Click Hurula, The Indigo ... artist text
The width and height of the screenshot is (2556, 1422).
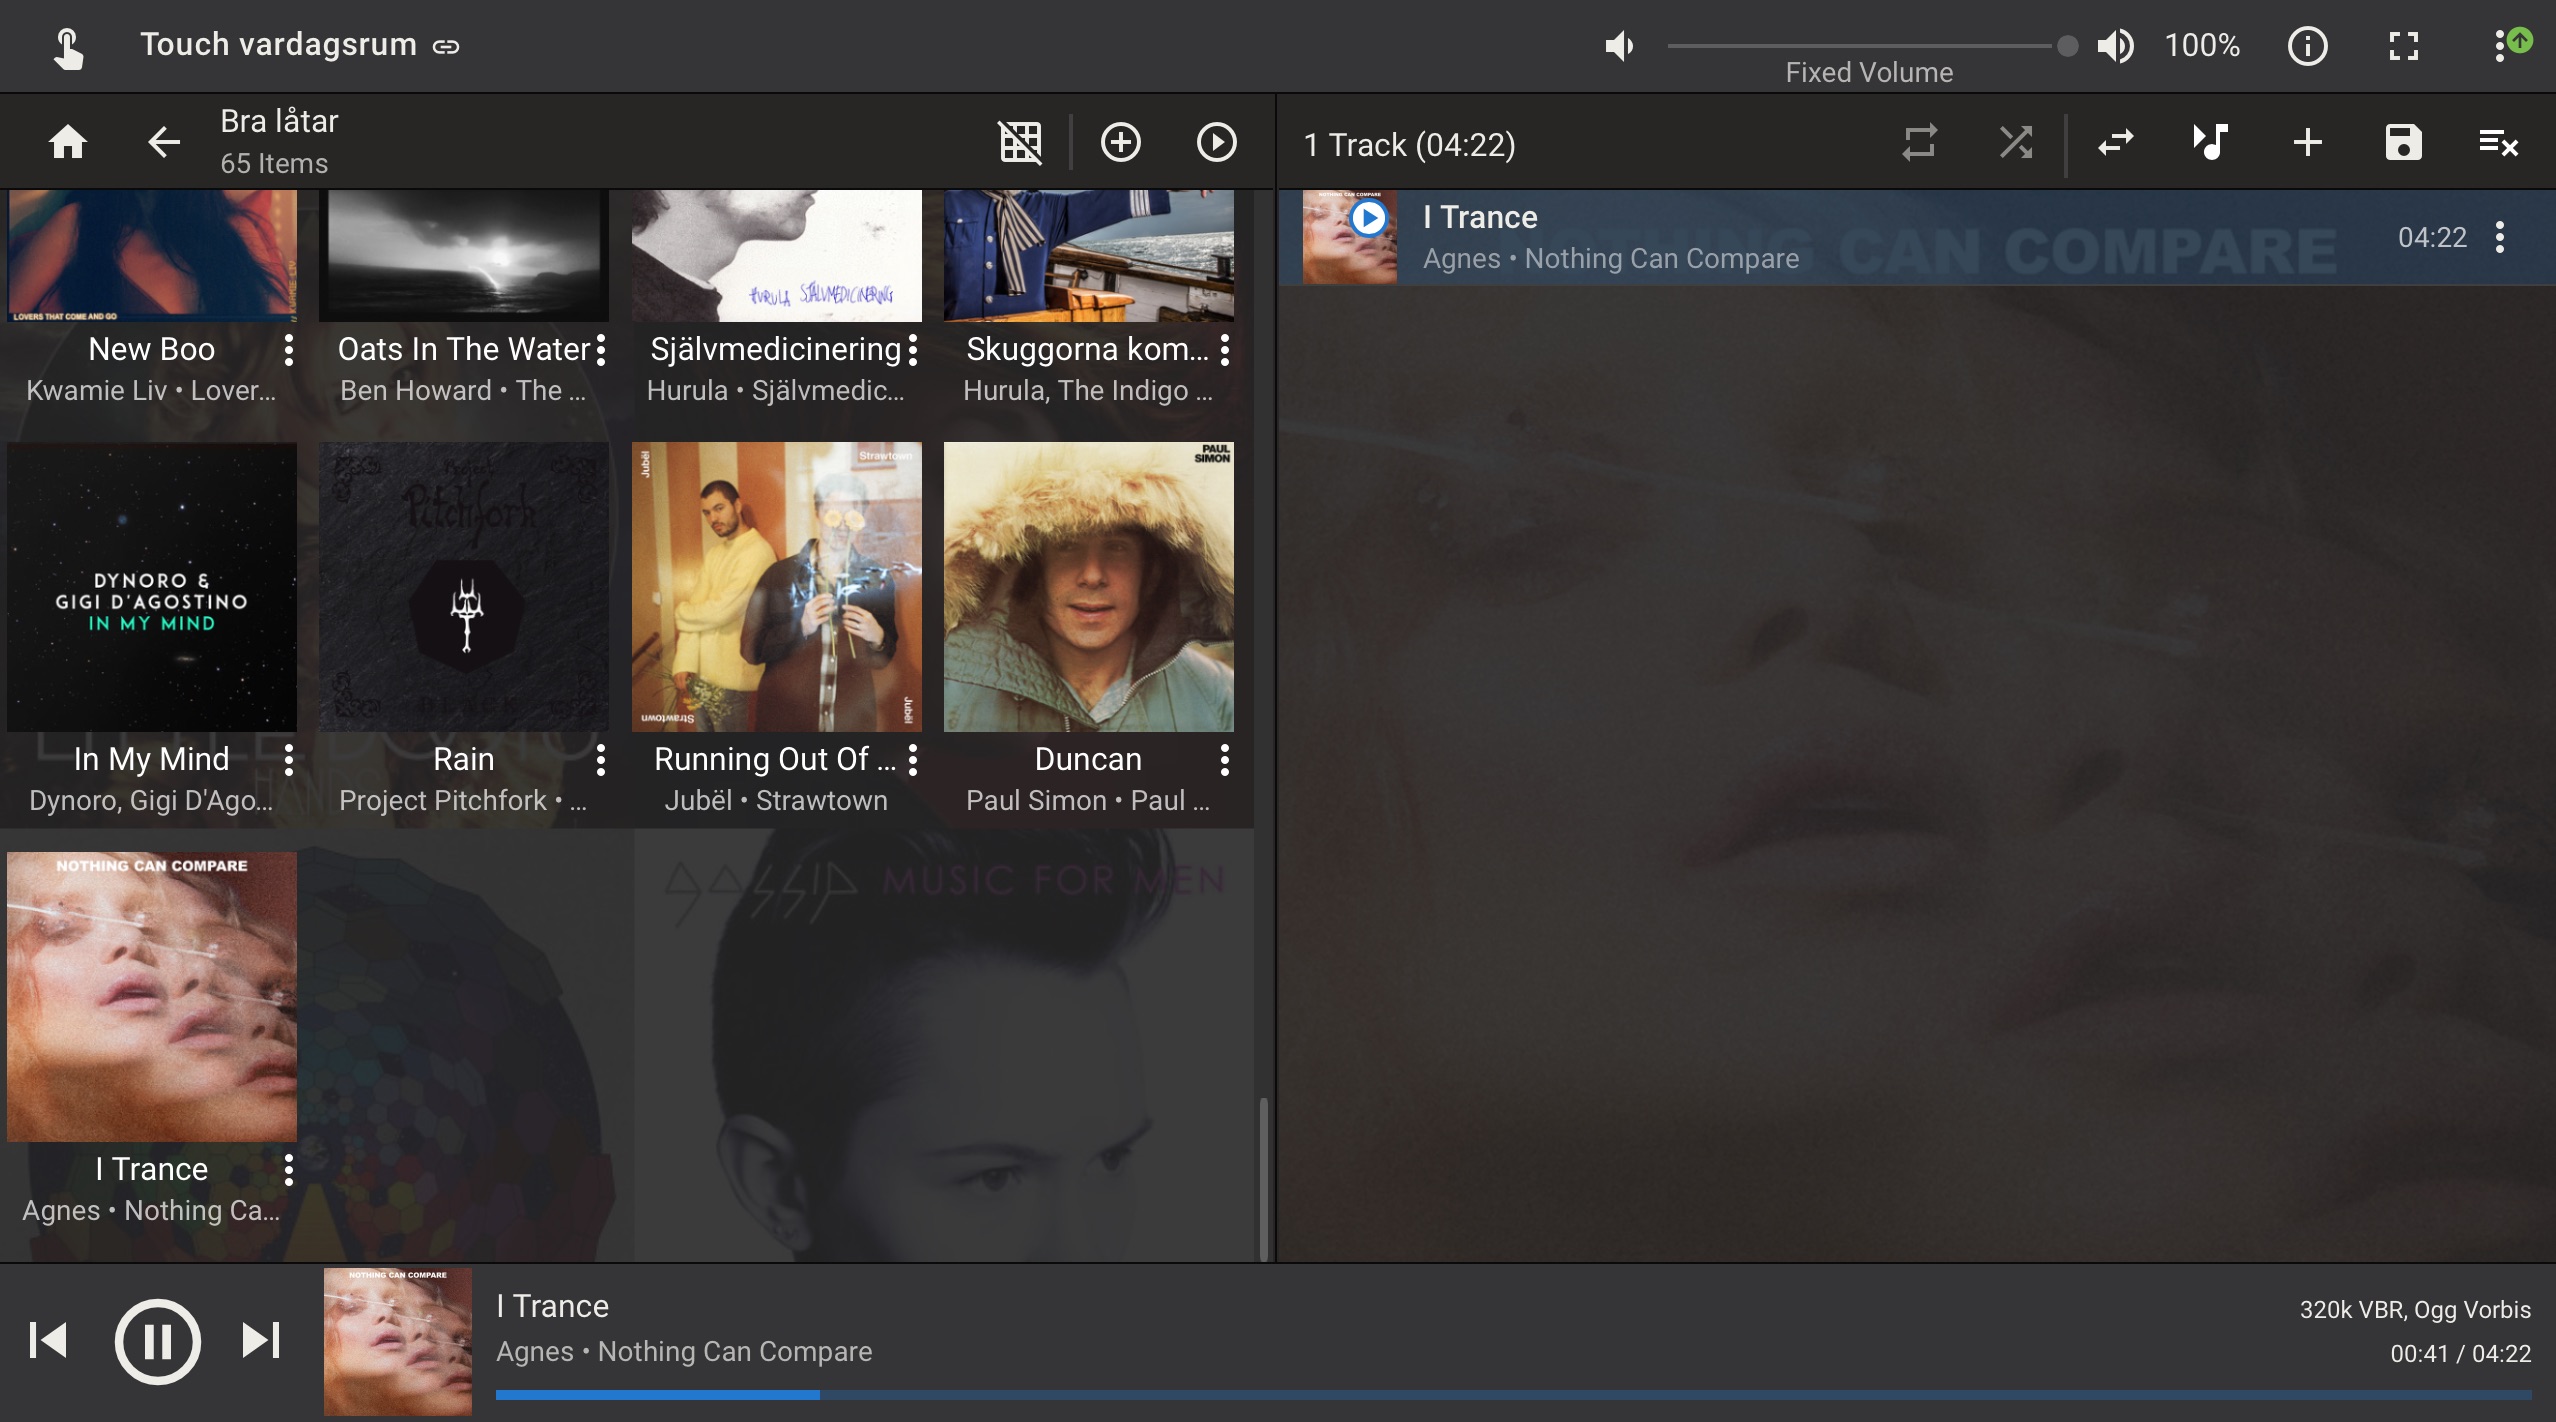(x=1088, y=390)
